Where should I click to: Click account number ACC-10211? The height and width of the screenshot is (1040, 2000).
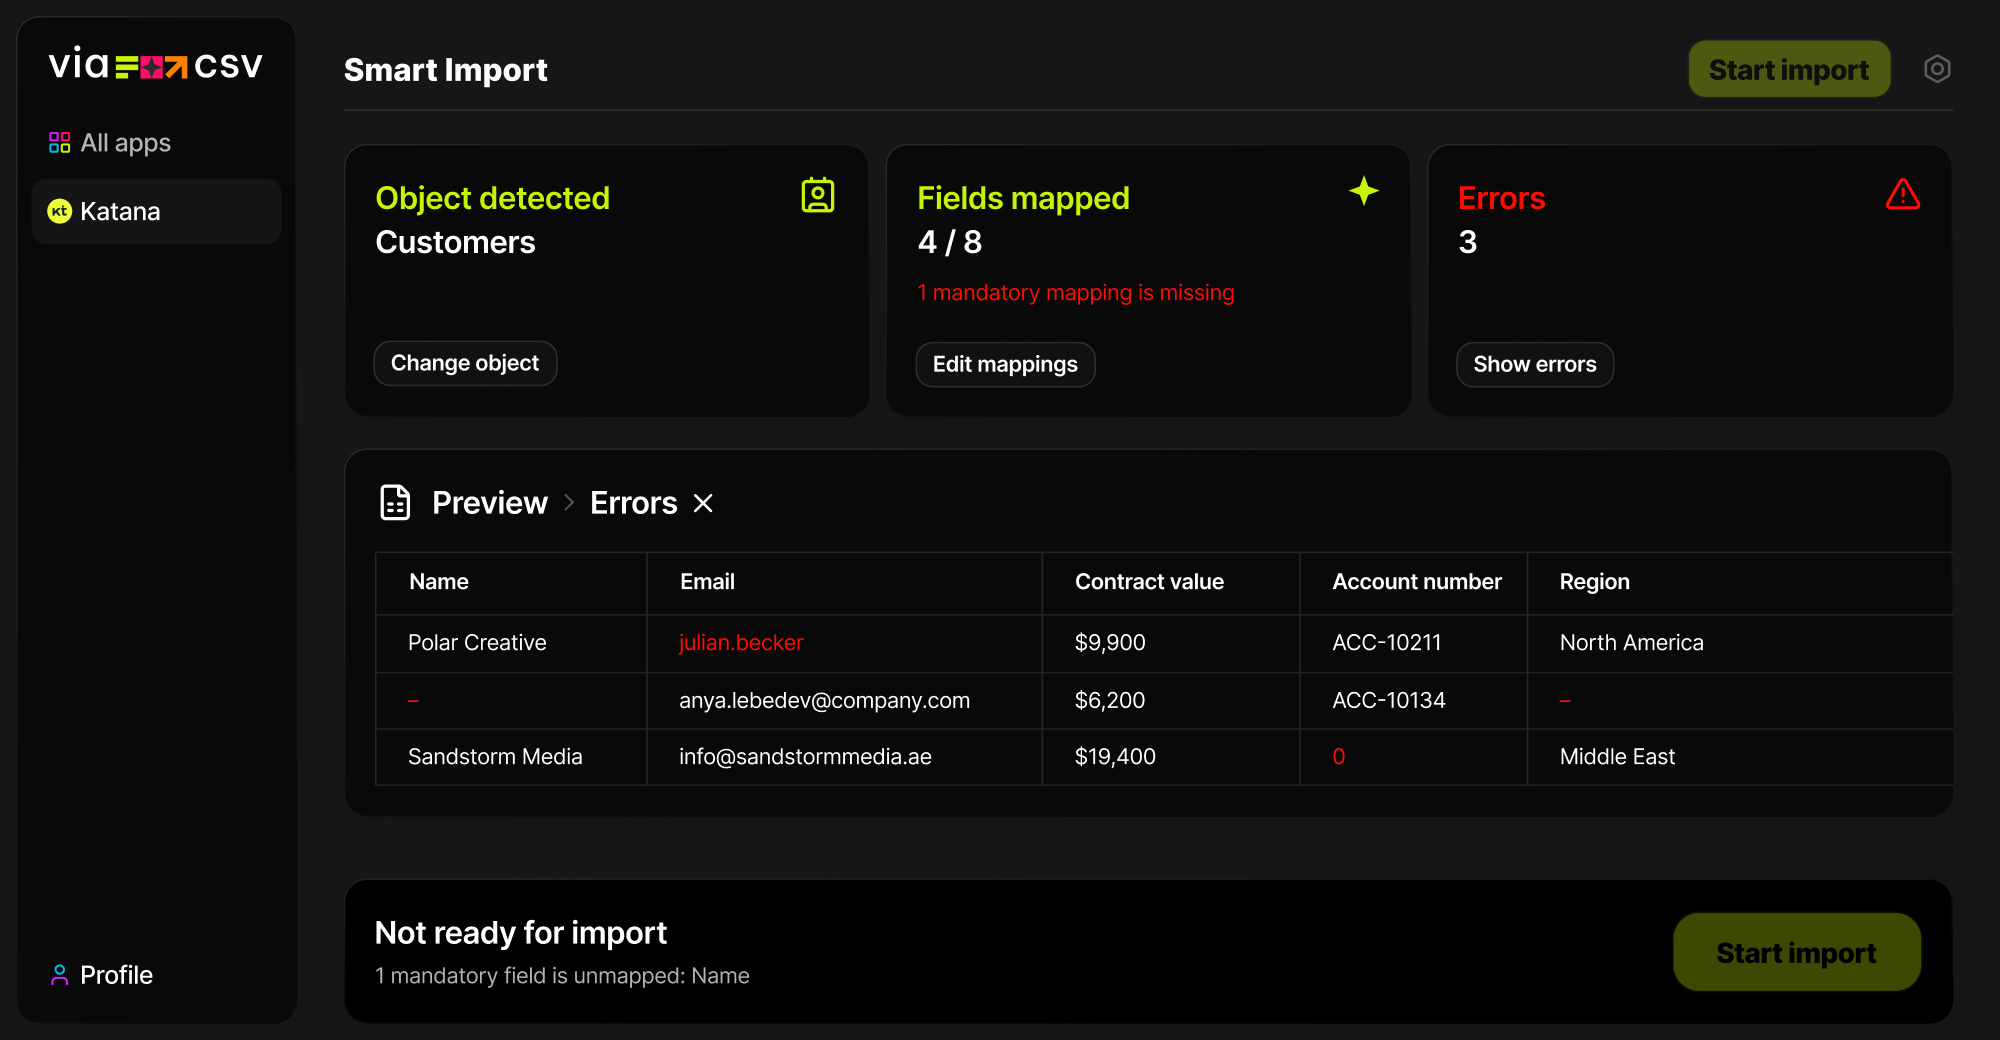pos(1387,643)
